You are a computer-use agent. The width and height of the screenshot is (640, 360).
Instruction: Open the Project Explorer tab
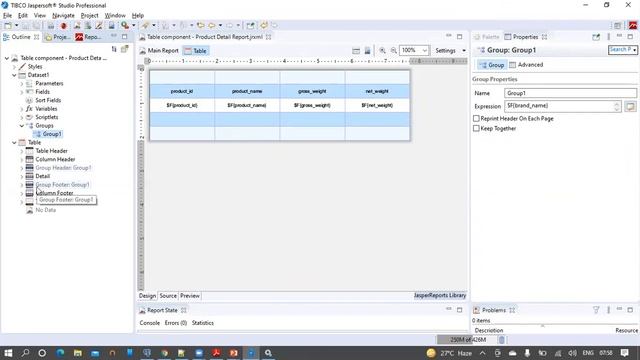click(58, 37)
